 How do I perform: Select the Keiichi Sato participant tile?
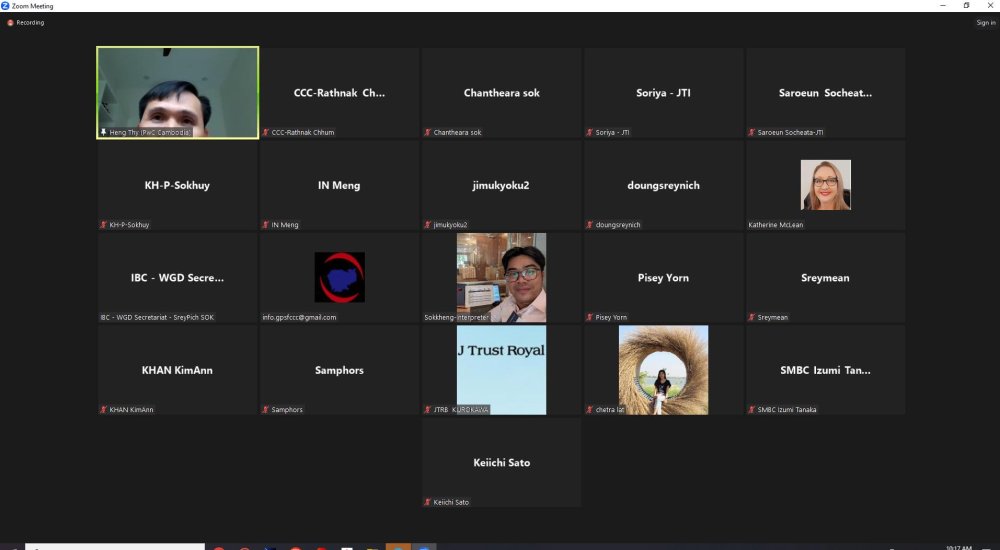pos(501,462)
